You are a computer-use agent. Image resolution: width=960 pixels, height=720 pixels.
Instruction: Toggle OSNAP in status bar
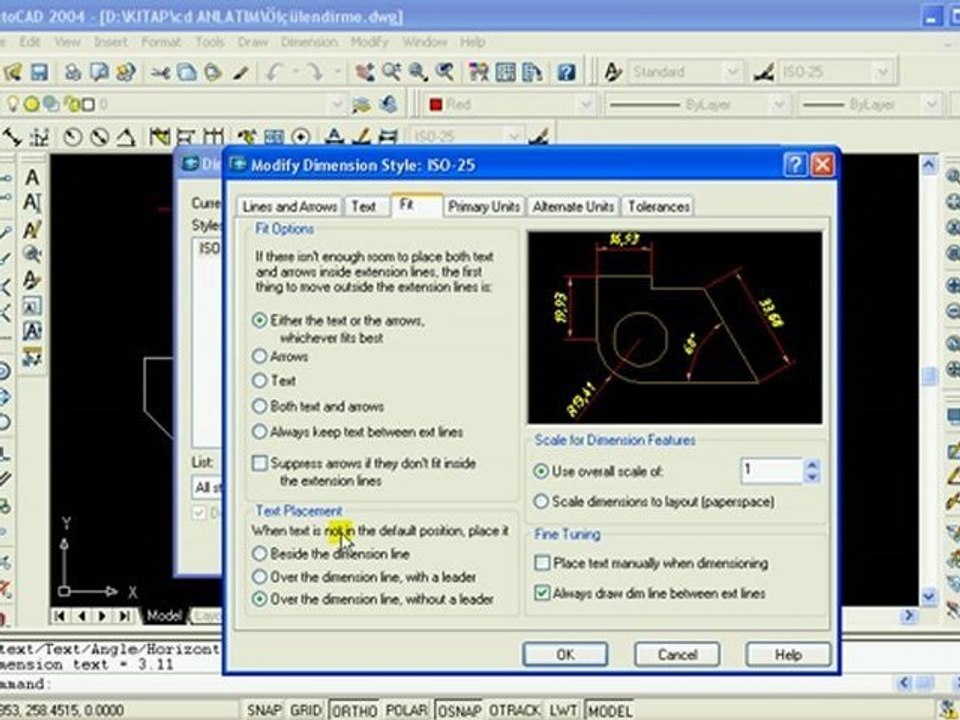click(x=459, y=710)
